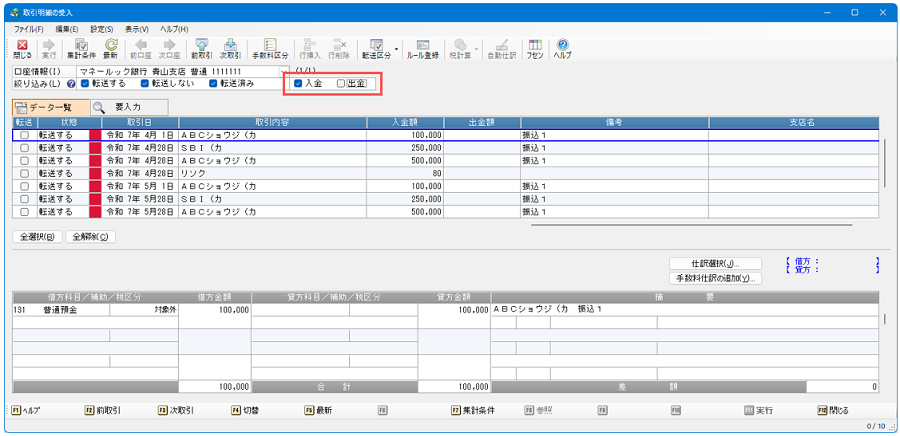Click the 税計算 toolbar icon
This screenshot has height=436, width=900.
tap(460, 49)
